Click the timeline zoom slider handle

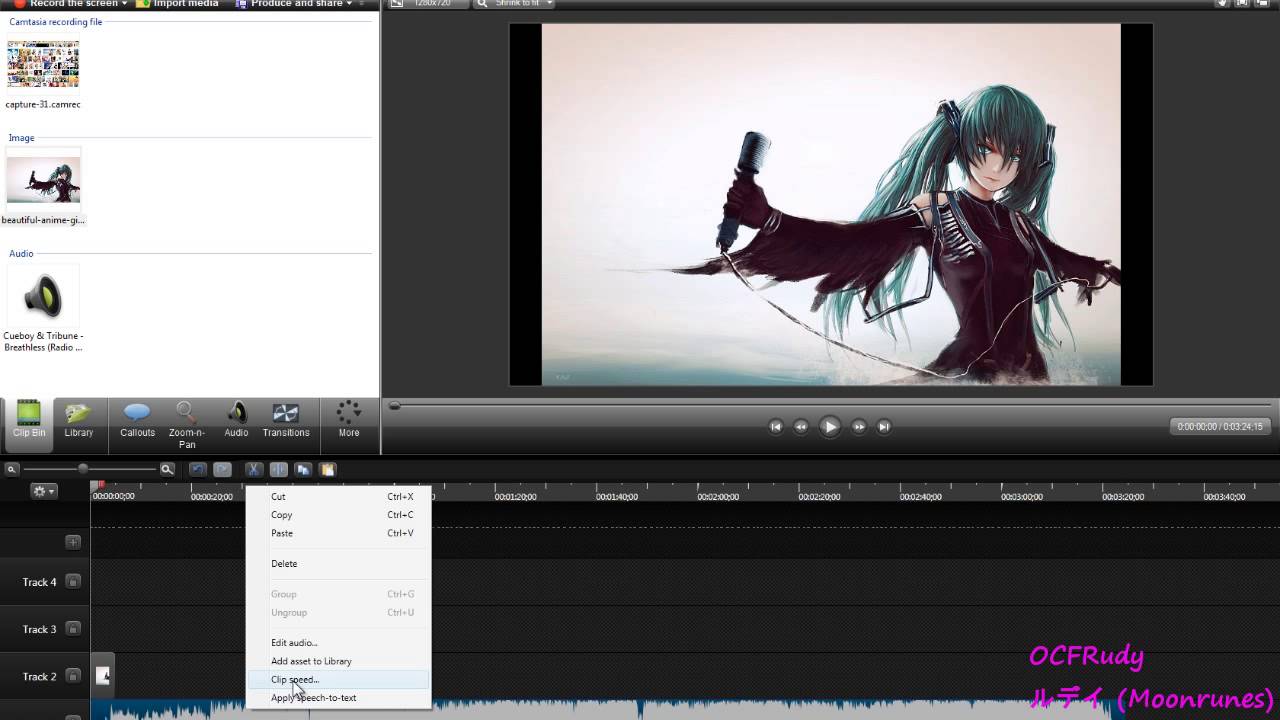click(x=83, y=469)
